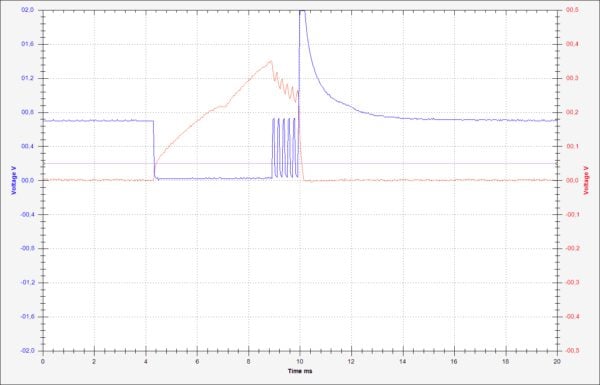This screenshot has width=600, height=385.
Task: Click the 00,5 top red axis value
Action: pos(572,10)
